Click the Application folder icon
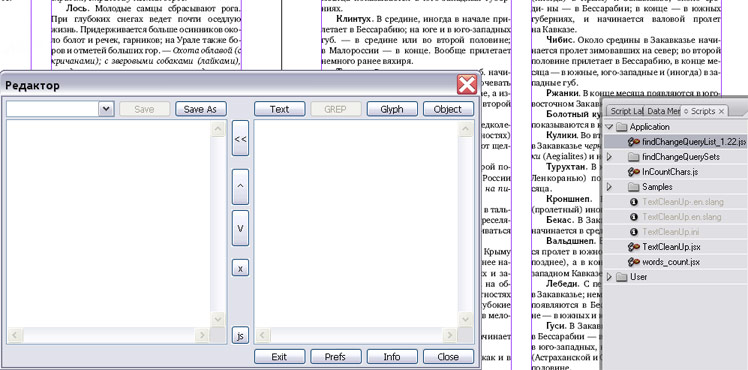Viewport: 748px width, 370px height. pyautogui.click(x=622, y=127)
